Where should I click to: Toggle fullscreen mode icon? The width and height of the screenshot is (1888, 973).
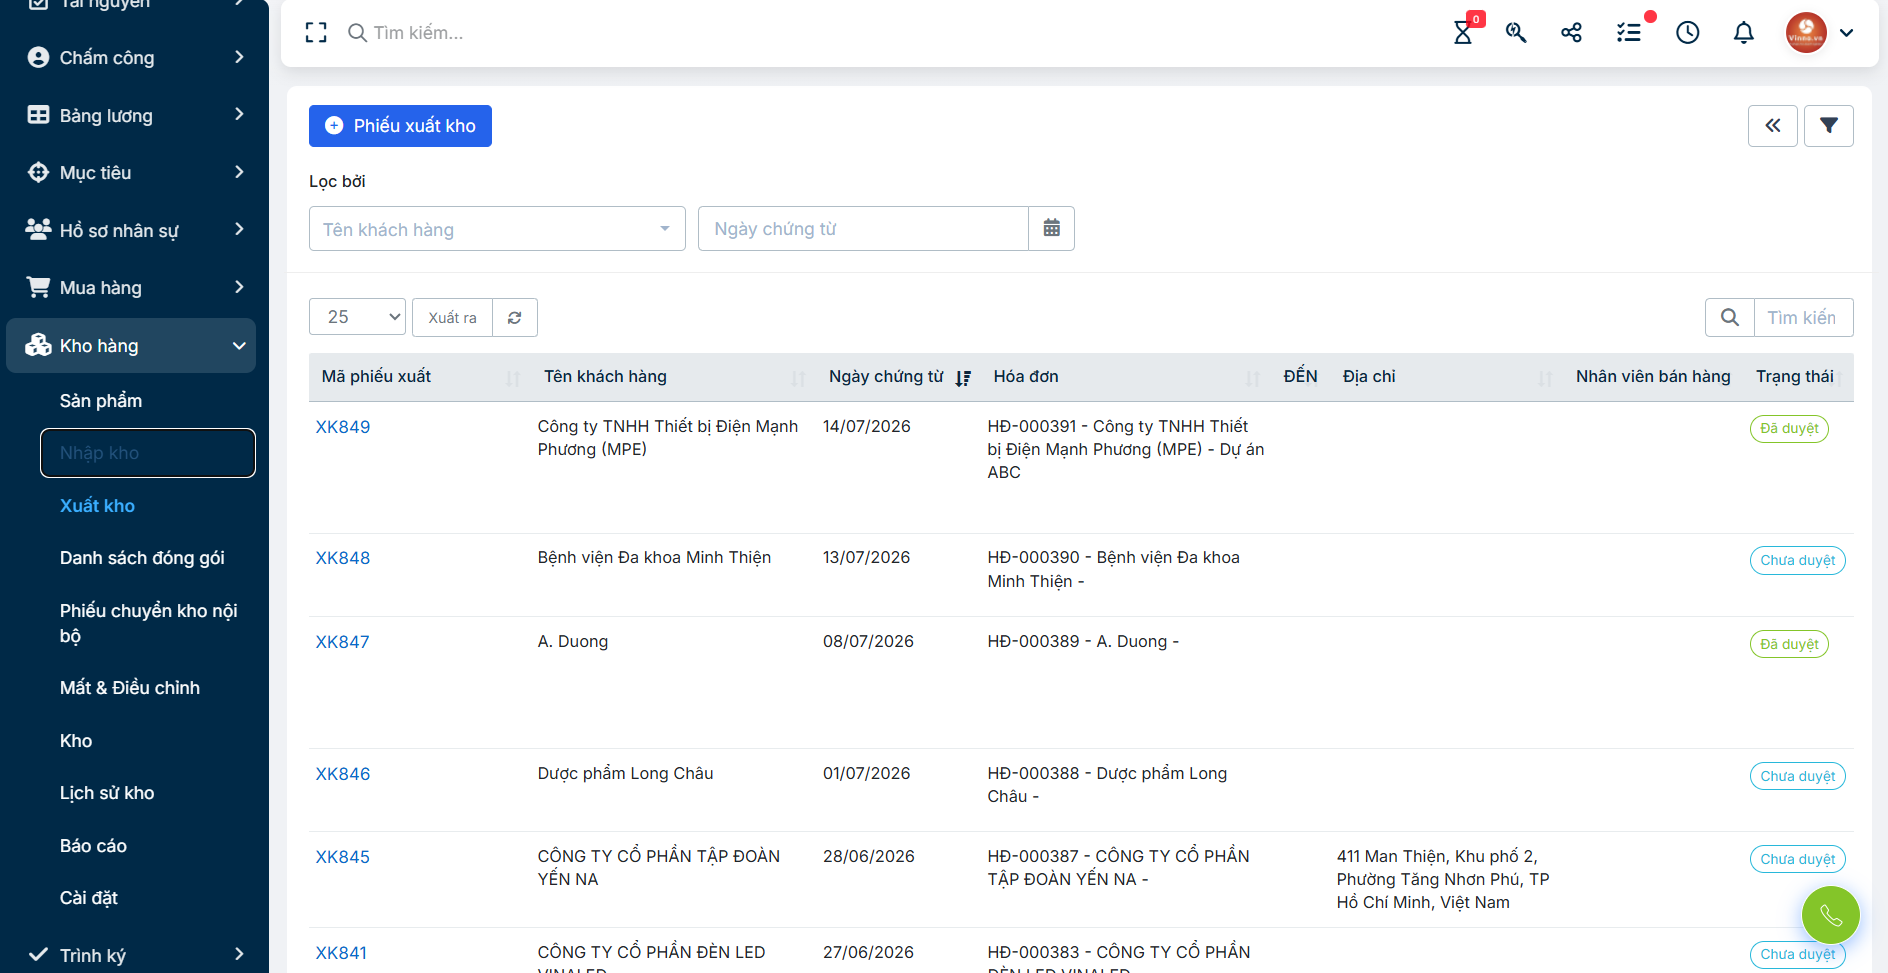pos(316,33)
